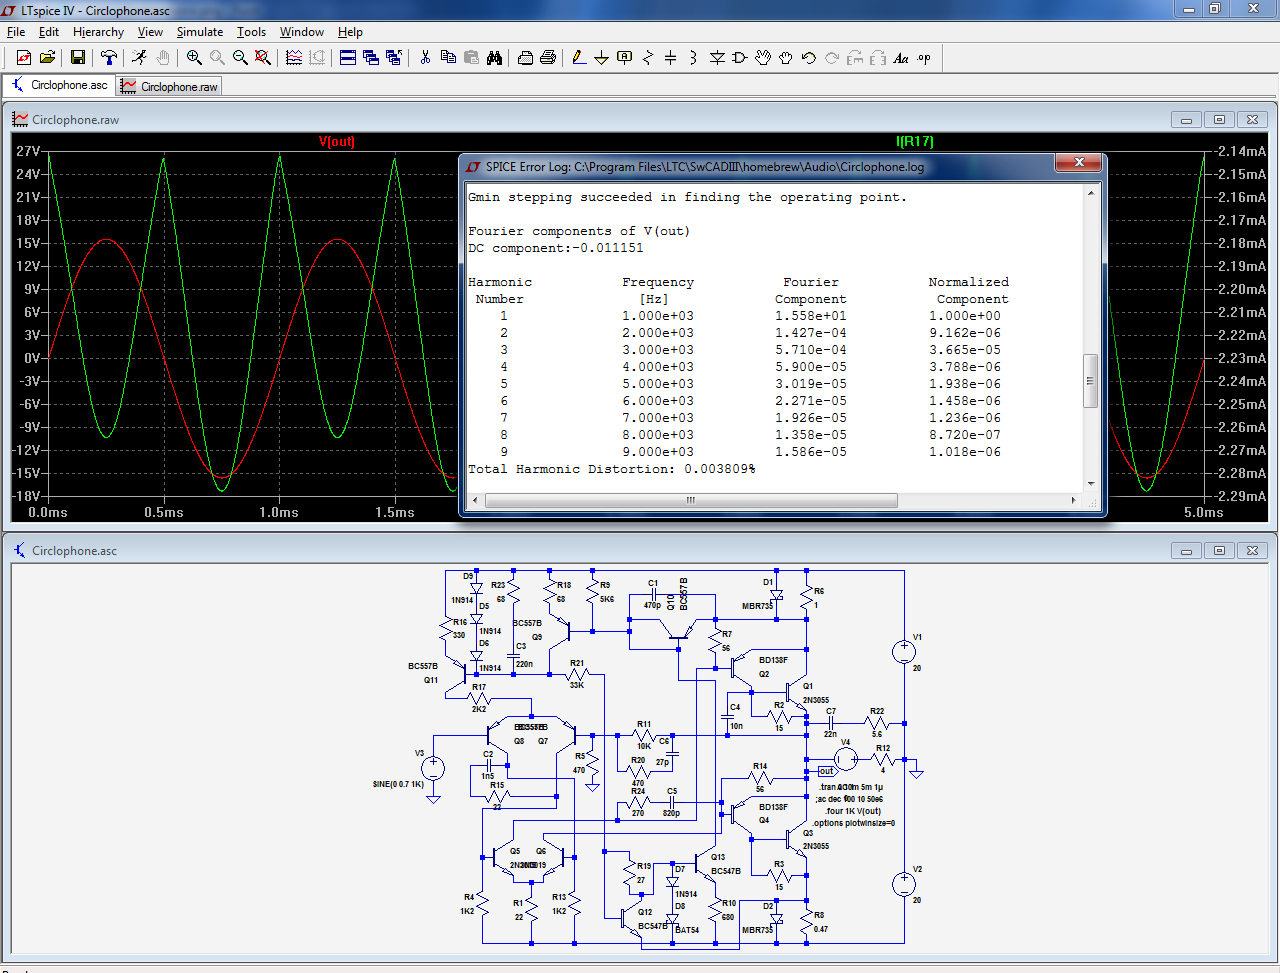
Task: Click the 0.5ms label on time axis
Action: click(164, 512)
